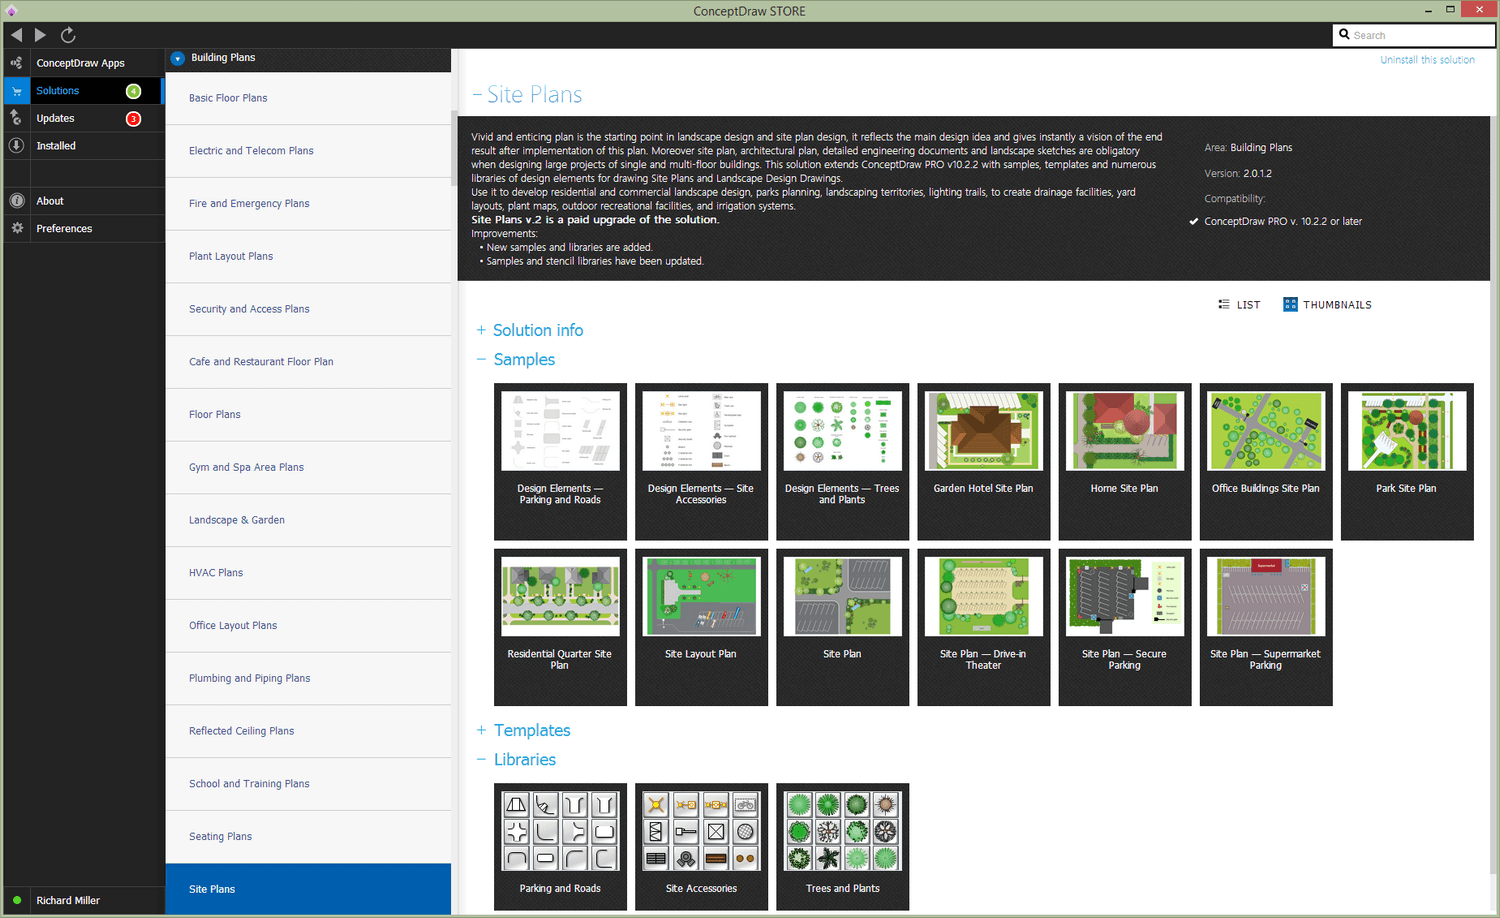The height and width of the screenshot is (918, 1500).
Task: Go forward with the right arrow
Action: click(40, 35)
